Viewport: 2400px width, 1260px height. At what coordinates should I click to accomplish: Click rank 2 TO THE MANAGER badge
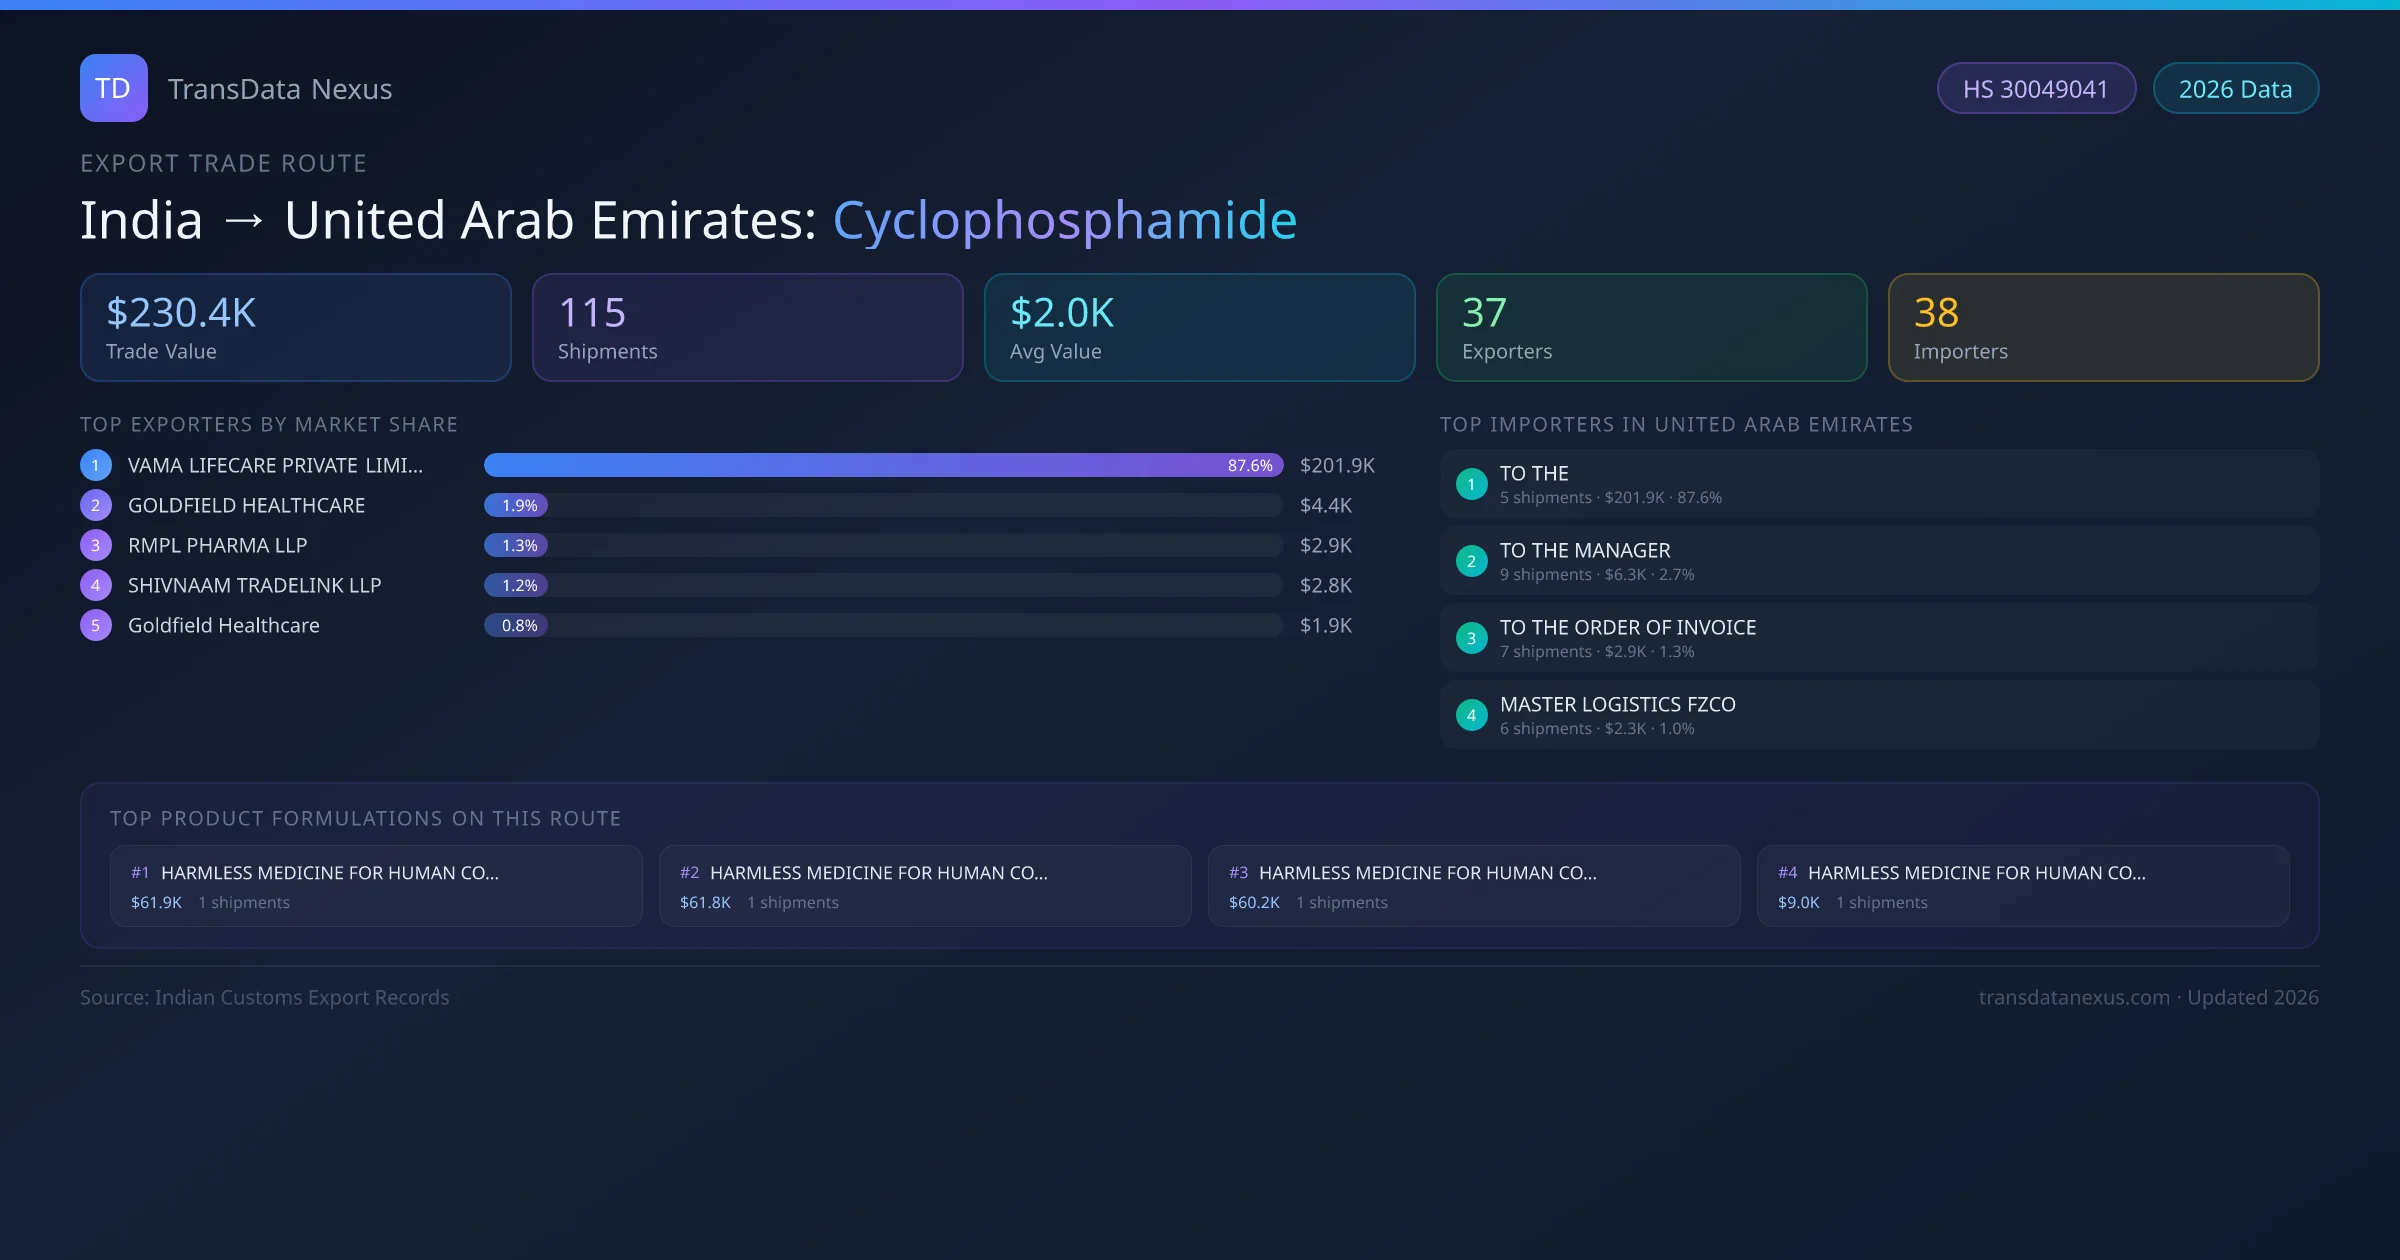(1471, 561)
